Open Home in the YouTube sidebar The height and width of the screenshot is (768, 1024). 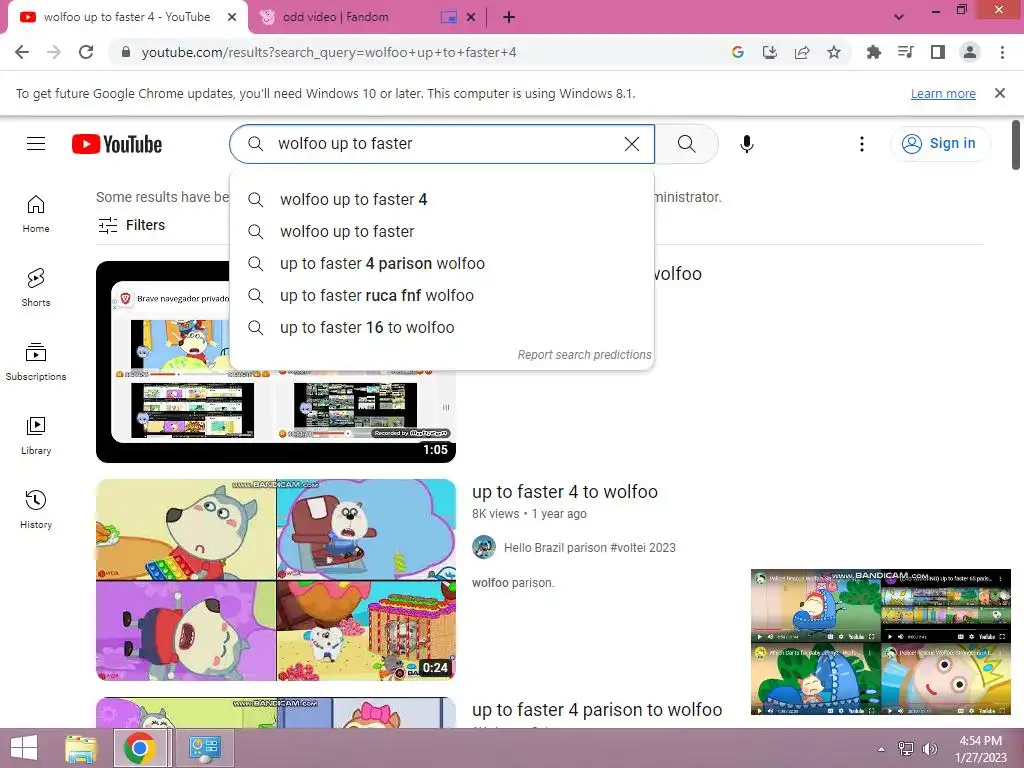[x=36, y=214]
